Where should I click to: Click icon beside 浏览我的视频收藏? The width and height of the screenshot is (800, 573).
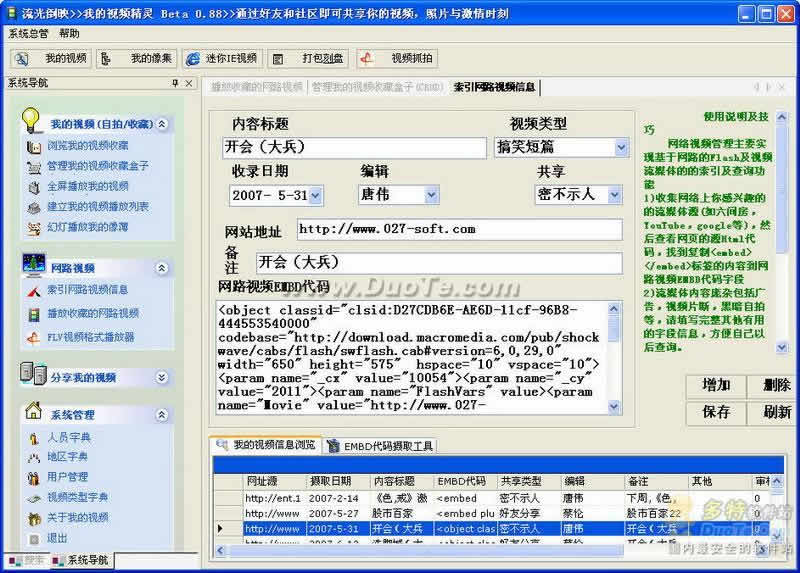coord(34,147)
